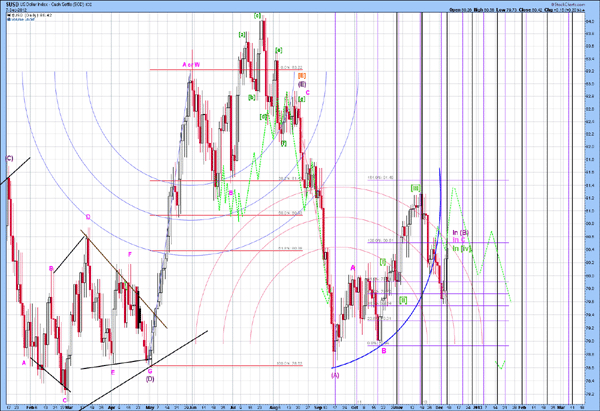Click the Apr label on the date axis

click(112, 407)
